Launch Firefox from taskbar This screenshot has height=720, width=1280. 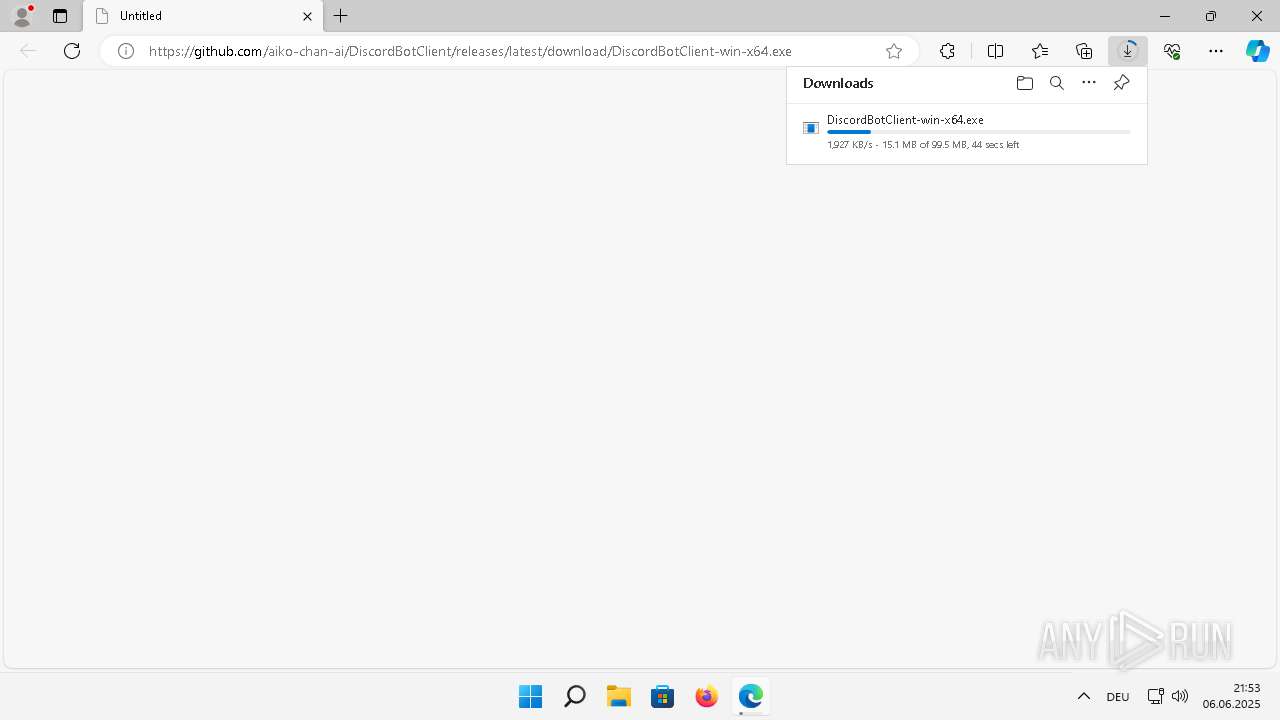coord(706,696)
